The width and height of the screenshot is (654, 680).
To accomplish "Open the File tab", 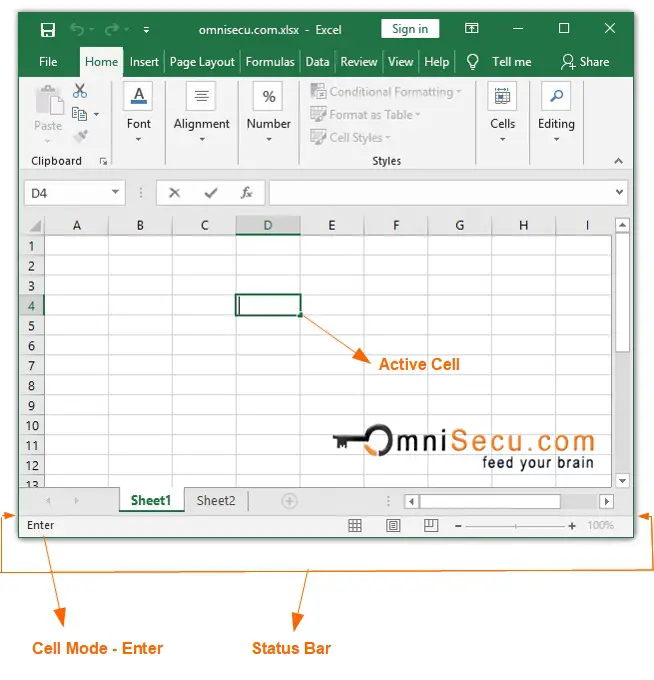I will click(x=48, y=62).
